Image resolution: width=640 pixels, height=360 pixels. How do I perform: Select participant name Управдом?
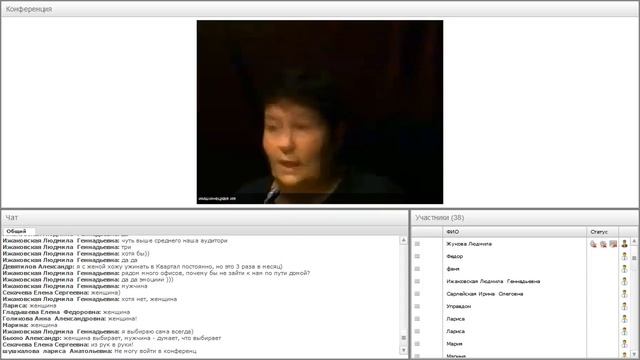pos(458,306)
